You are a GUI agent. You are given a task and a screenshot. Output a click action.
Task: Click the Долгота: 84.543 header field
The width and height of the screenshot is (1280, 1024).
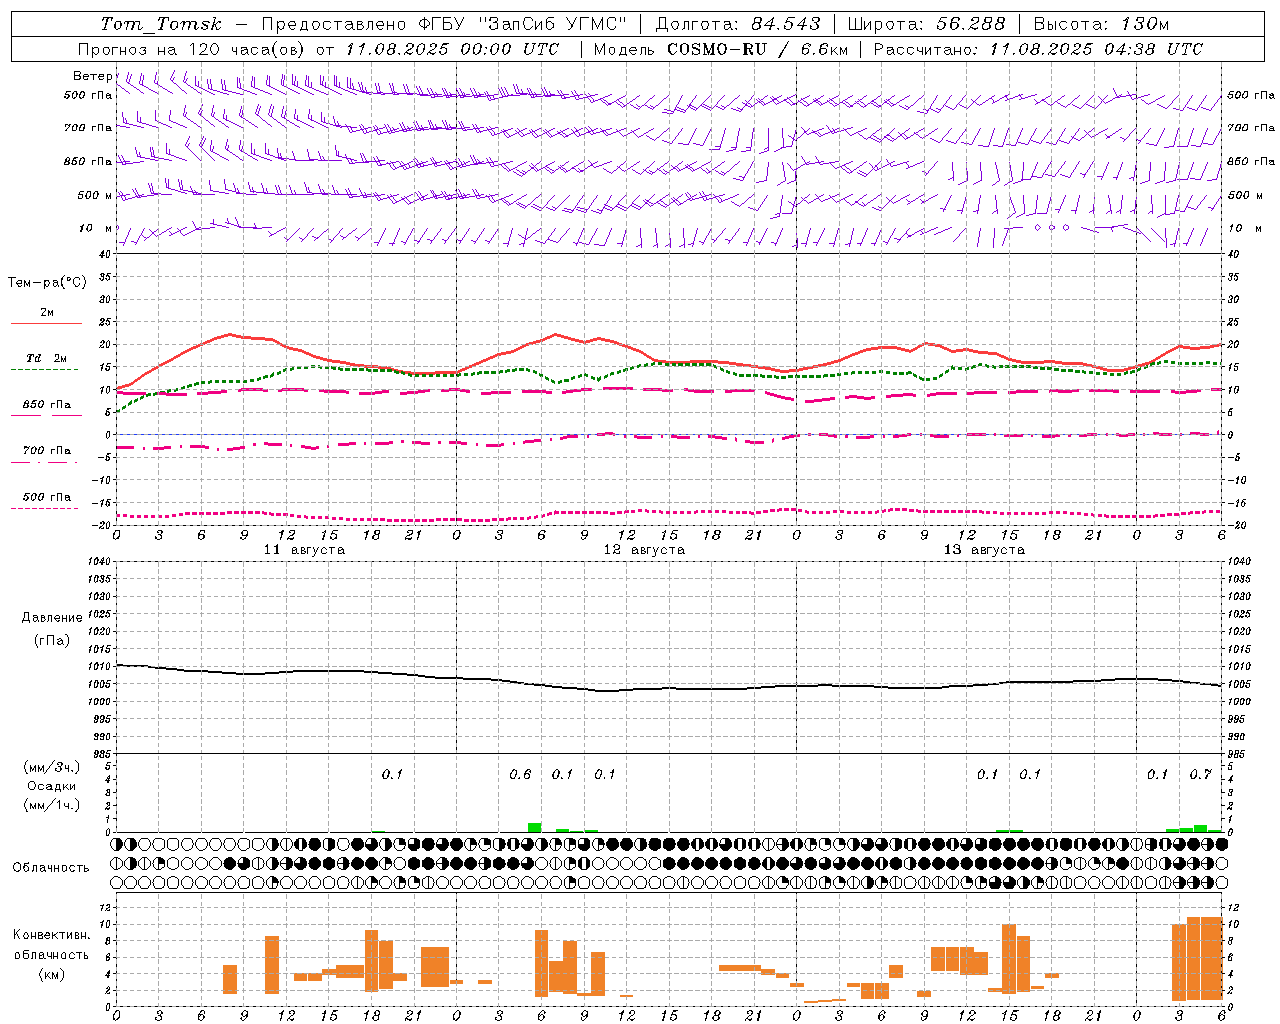point(738,24)
